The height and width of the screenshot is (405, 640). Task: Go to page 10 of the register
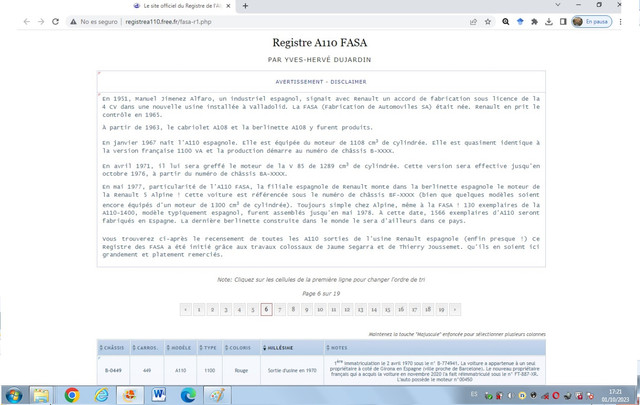coord(320,309)
